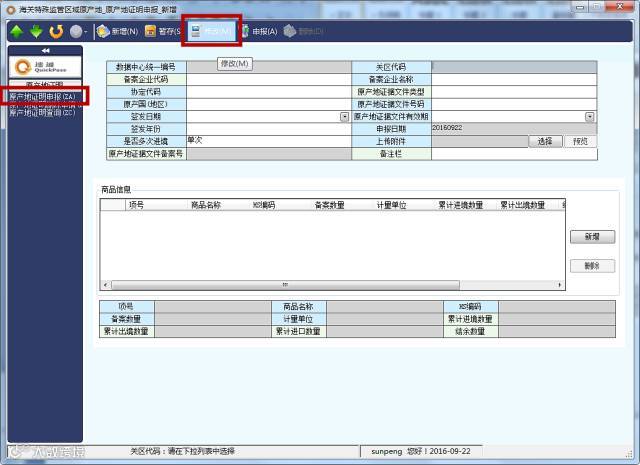The width and height of the screenshot is (640, 465).
Task: Open the 原产地证据文件有效期 date dropdown arrow
Action: pyautogui.click(x=590, y=117)
